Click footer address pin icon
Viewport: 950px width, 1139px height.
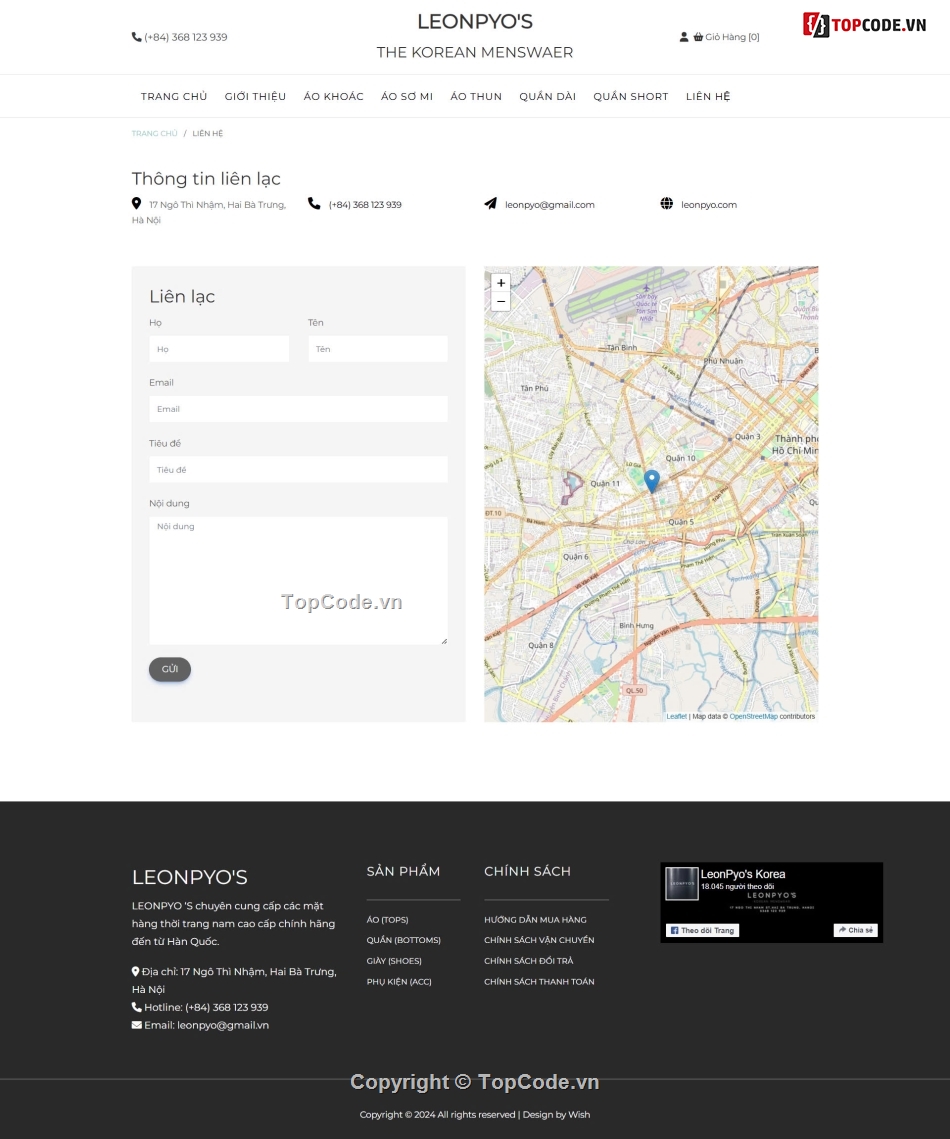click(x=135, y=971)
